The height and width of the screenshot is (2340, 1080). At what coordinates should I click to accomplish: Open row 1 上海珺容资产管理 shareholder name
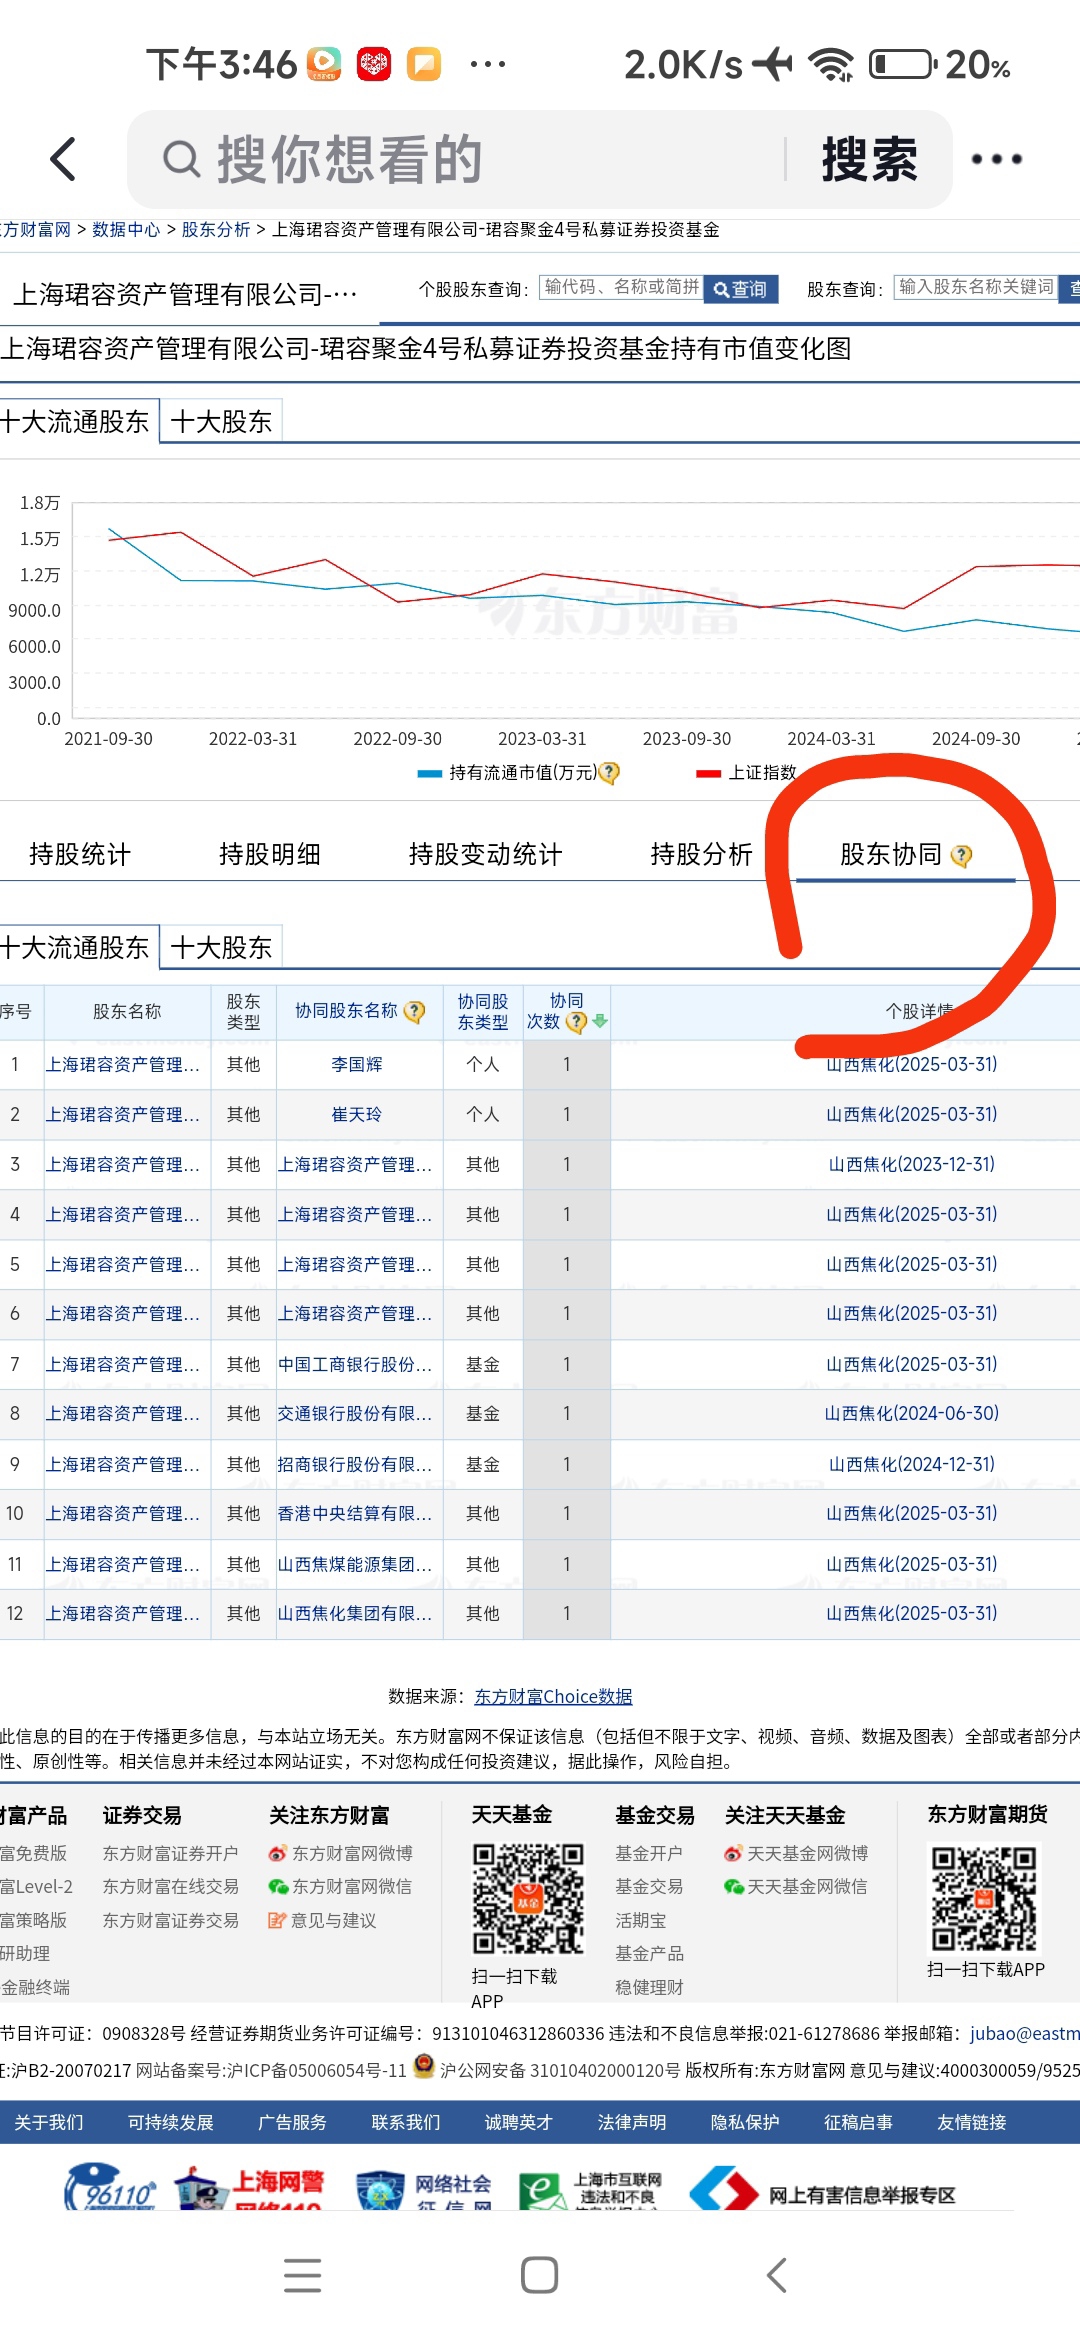(x=123, y=1064)
